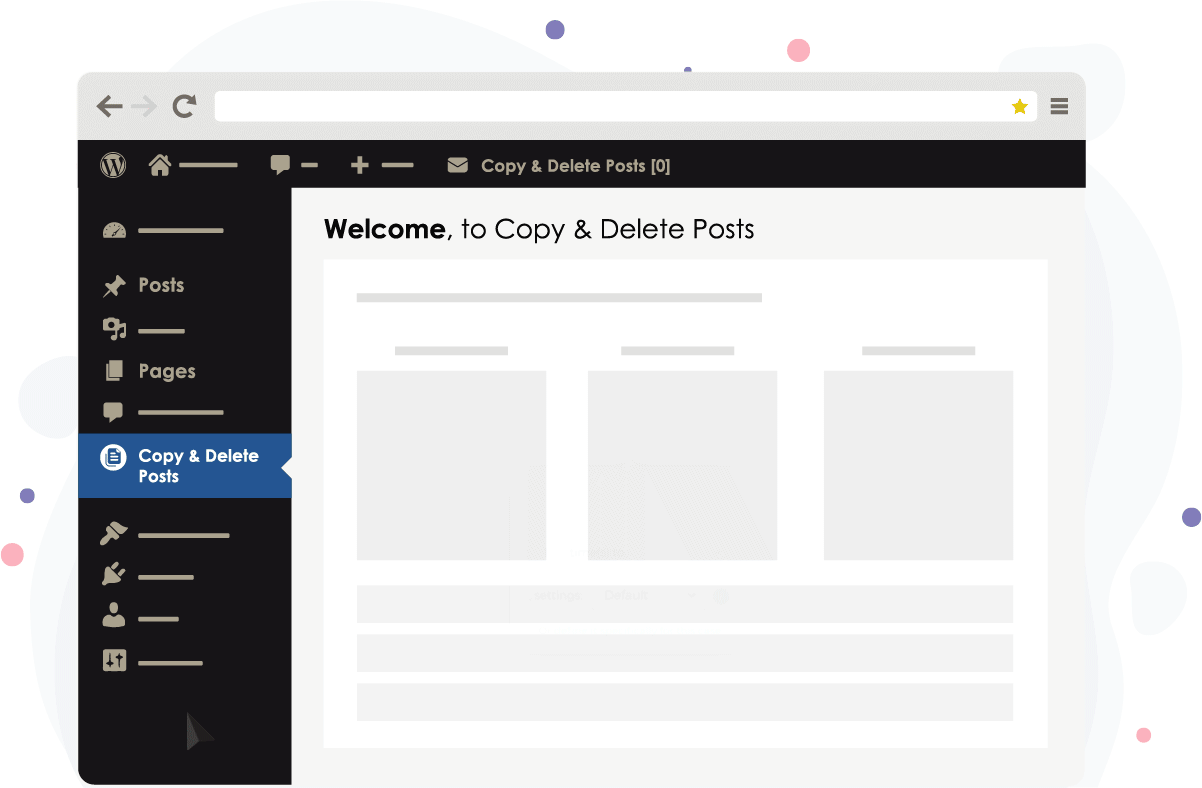Click the envelope icon in admin bar
The image size is (1202, 788).
pos(457,165)
